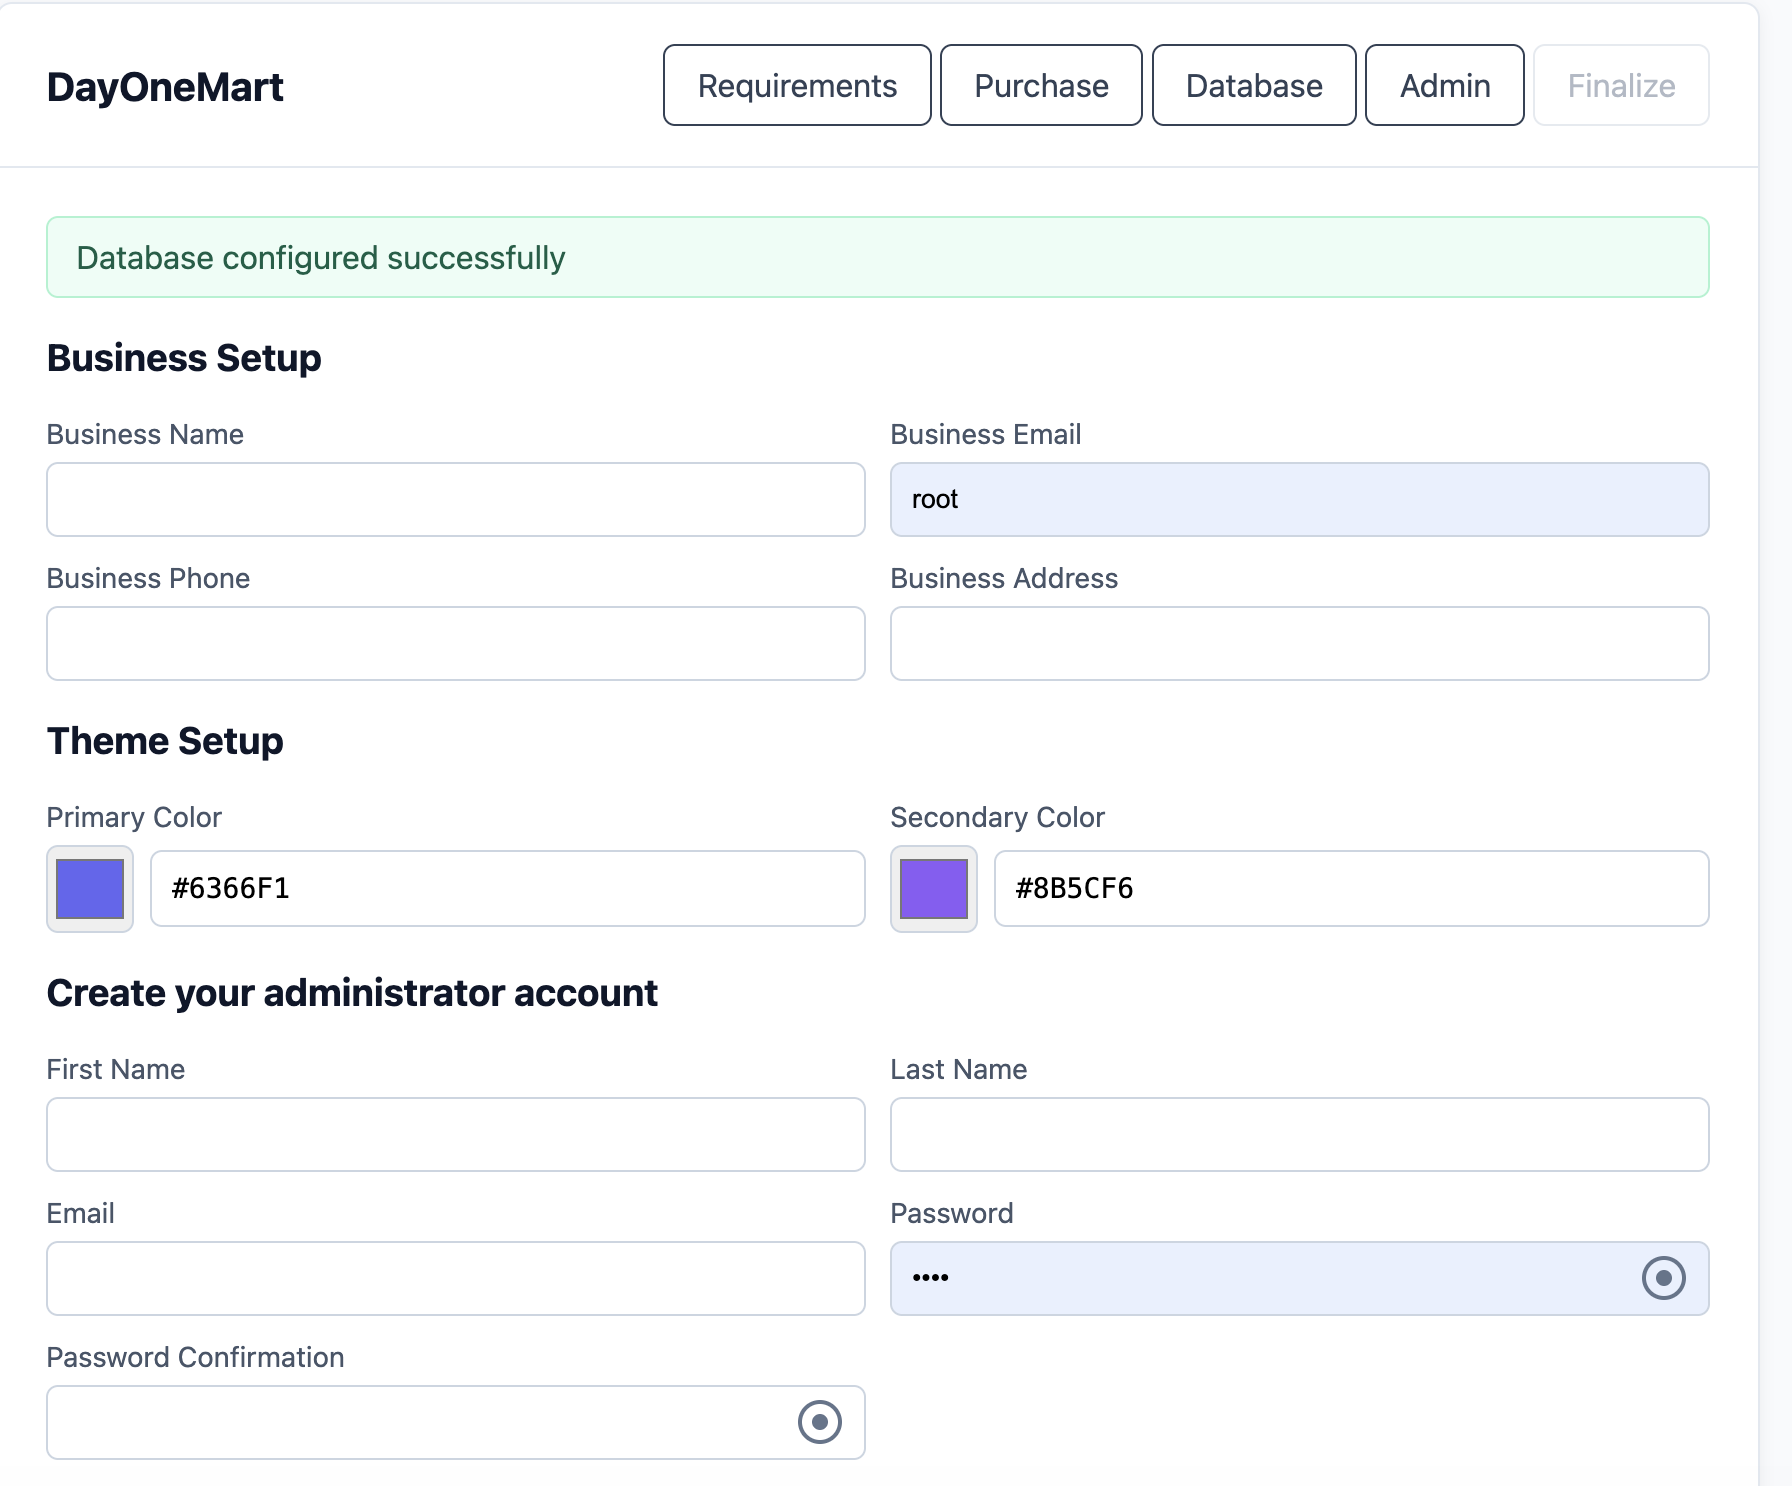Edit the #8B5CF6 secondary color hex
Image resolution: width=1792 pixels, height=1486 pixels.
pyautogui.click(x=1351, y=888)
